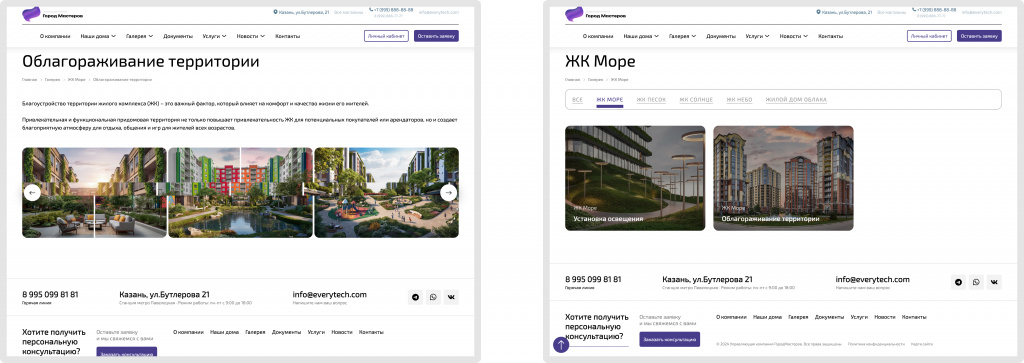Image resolution: width=1024 pixels, height=363 pixels.
Task: Open WhatsApp link on Облагораживание территории page footer
Action: pos(434,297)
